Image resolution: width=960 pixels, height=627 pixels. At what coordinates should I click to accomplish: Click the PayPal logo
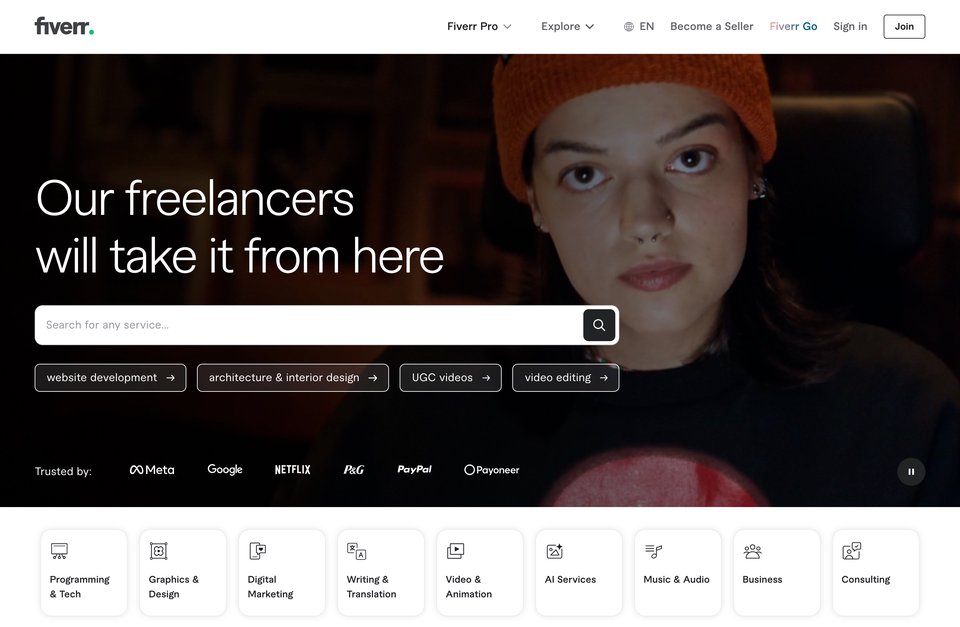[x=414, y=470]
